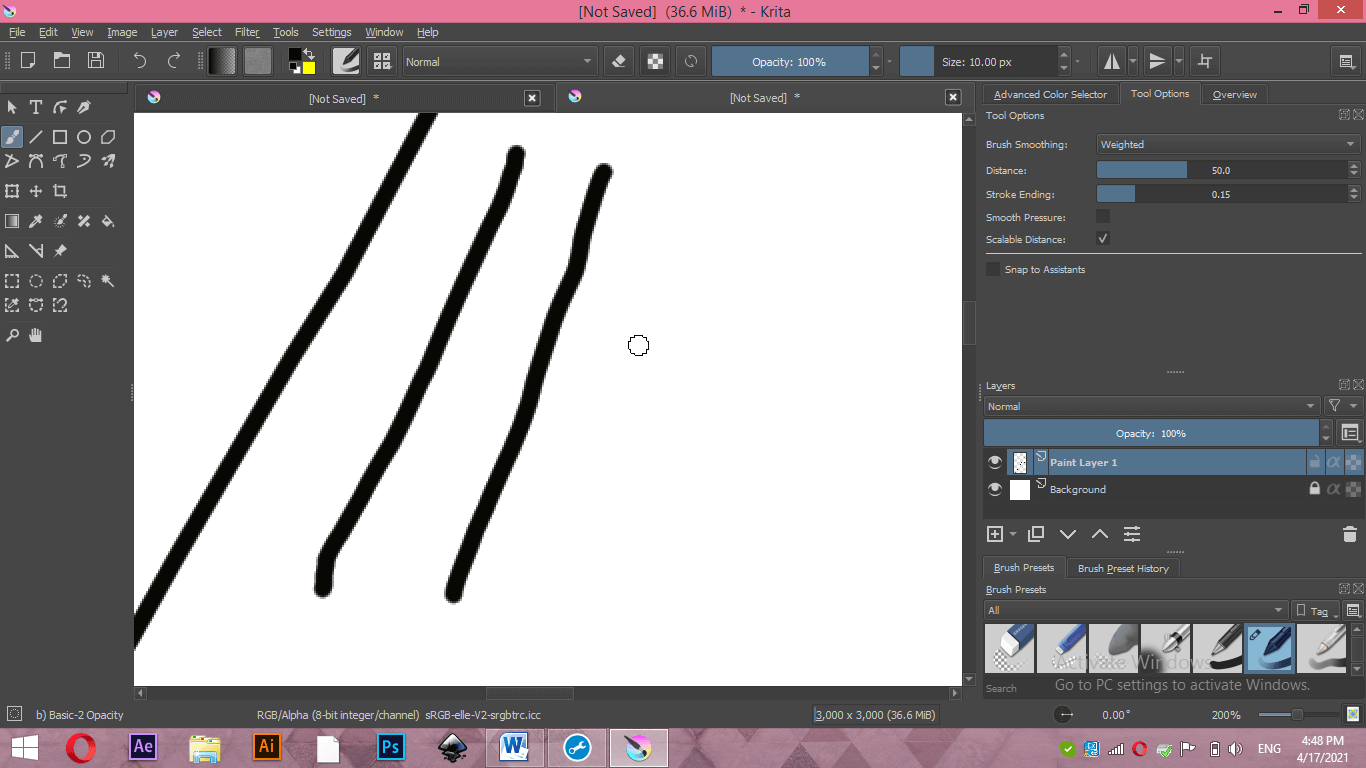Image resolution: width=1366 pixels, height=768 pixels.
Task: Switch to the Overview tab
Action: click(1234, 94)
